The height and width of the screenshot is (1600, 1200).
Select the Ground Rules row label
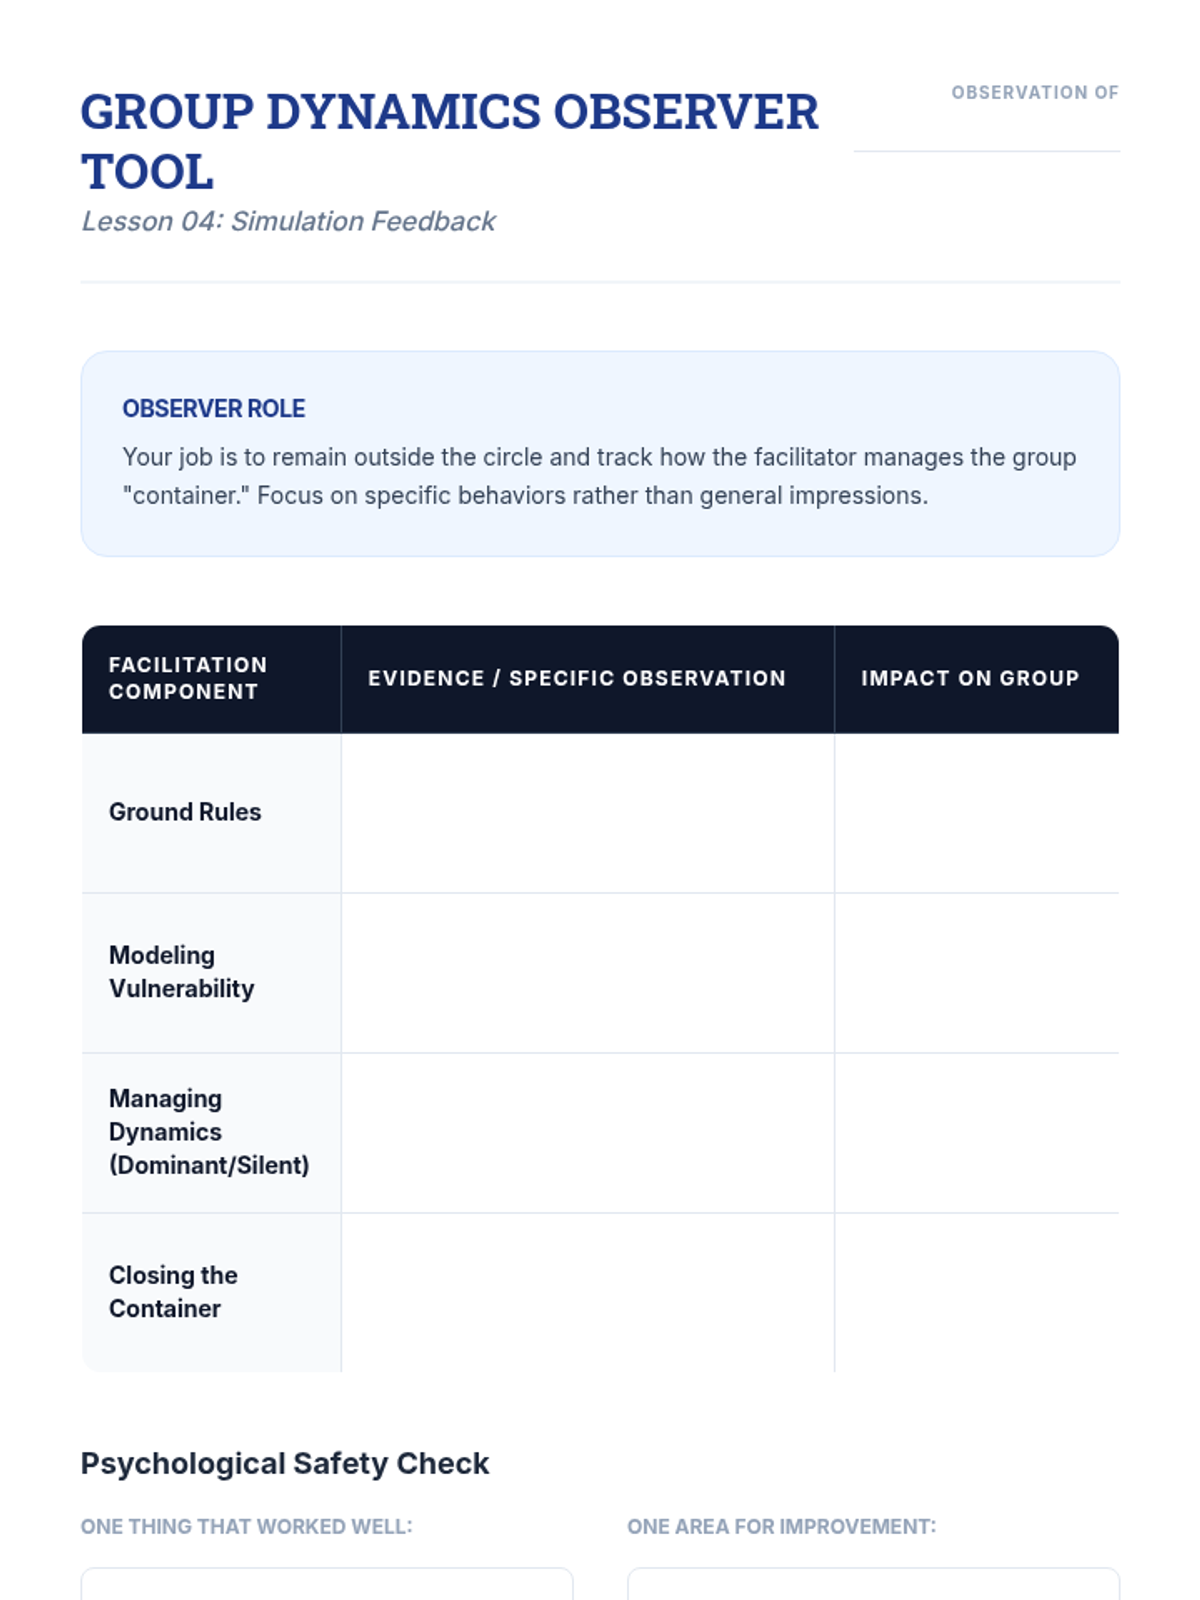[185, 812]
